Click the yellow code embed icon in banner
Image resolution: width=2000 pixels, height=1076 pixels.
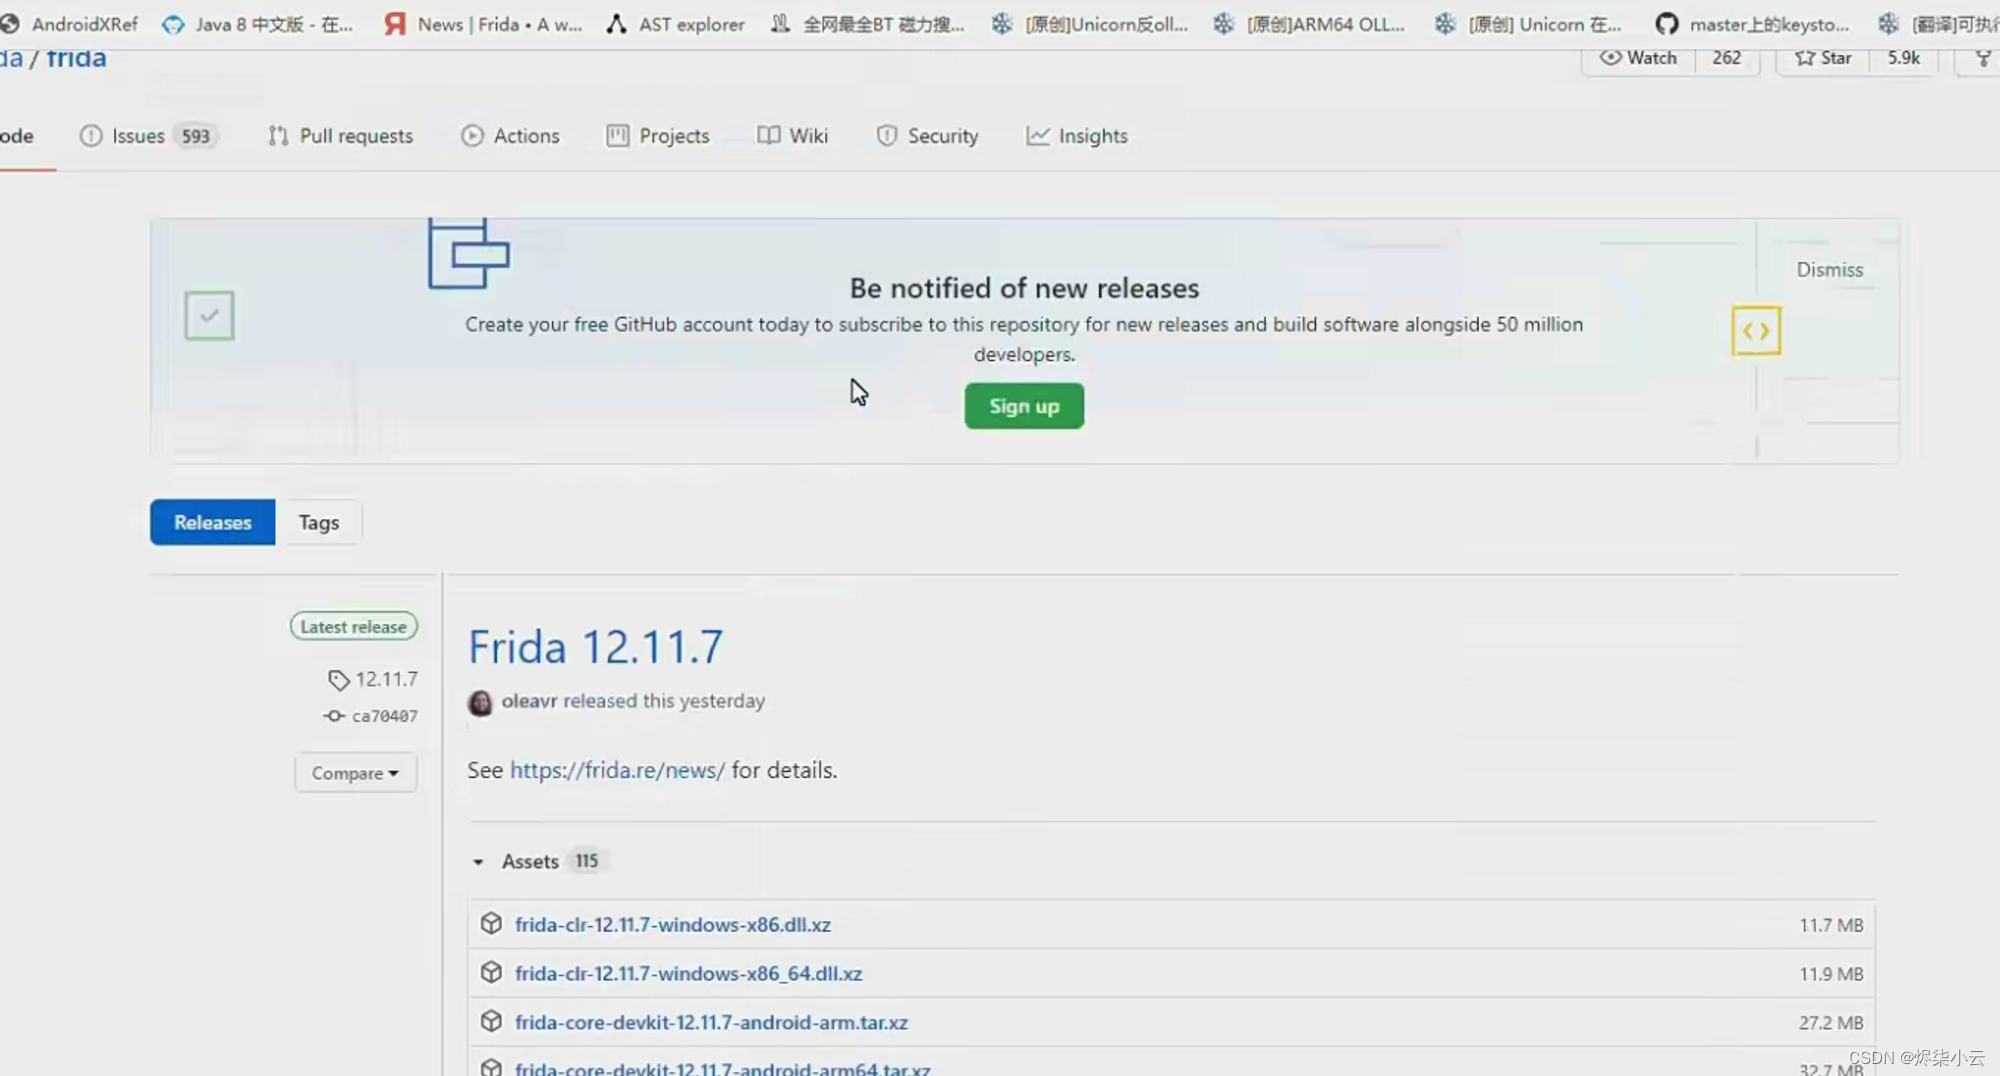tap(1756, 331)
